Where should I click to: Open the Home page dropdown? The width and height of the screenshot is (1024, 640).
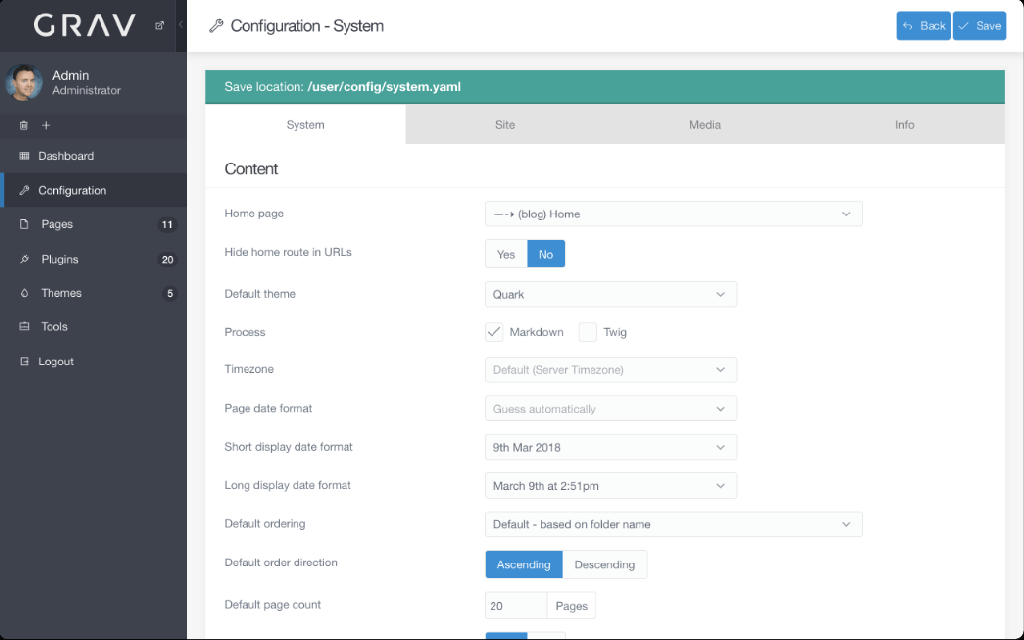[673, 214]
